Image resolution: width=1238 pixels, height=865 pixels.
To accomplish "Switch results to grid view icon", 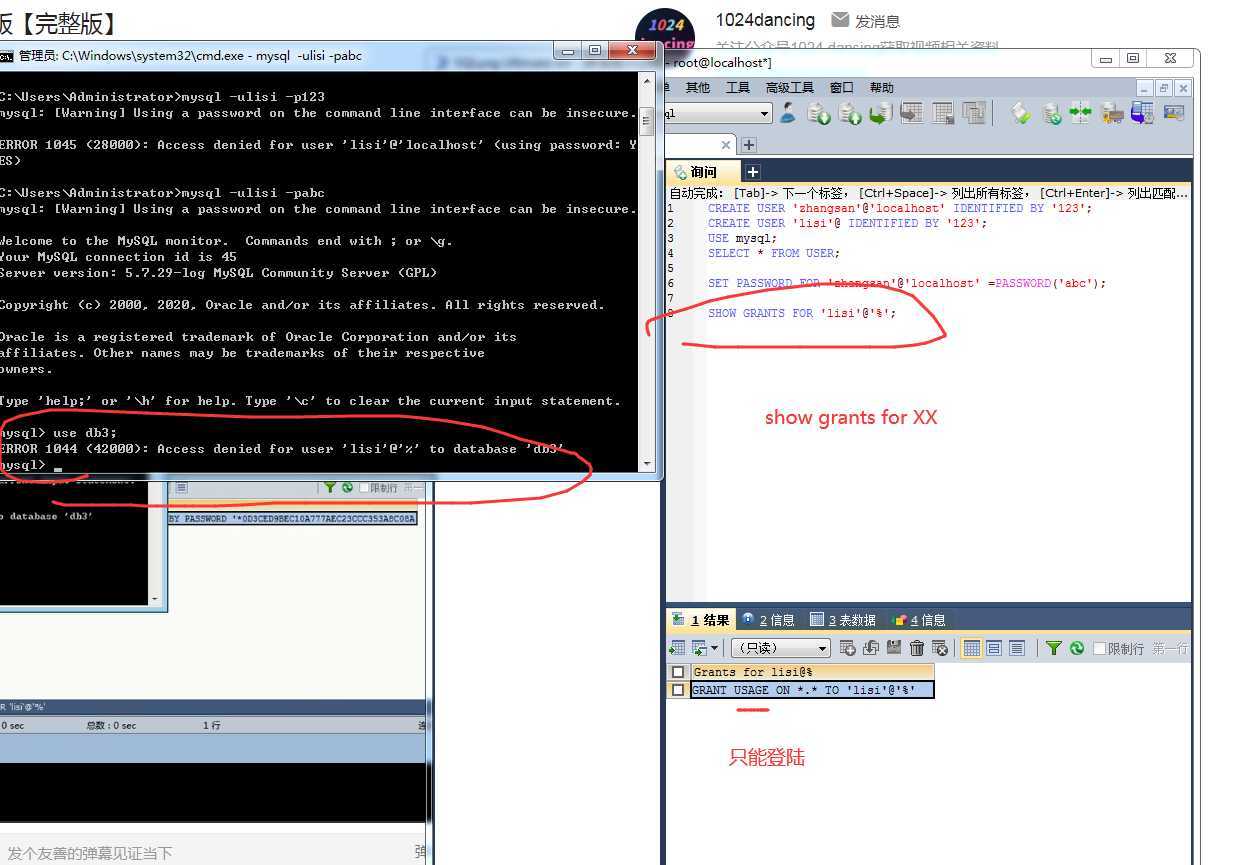I will tap(971, 648).
